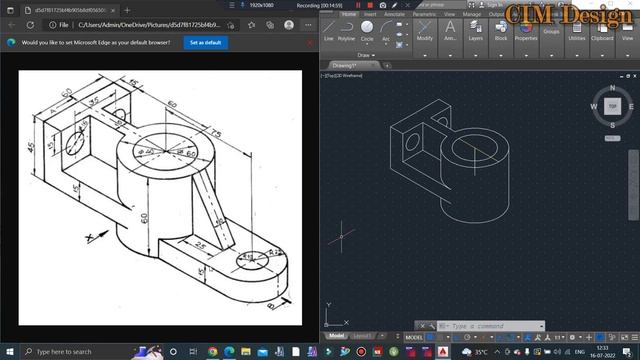Select the Line tool in AutoCAD
The image size is (640, 360).
[329, 30]
